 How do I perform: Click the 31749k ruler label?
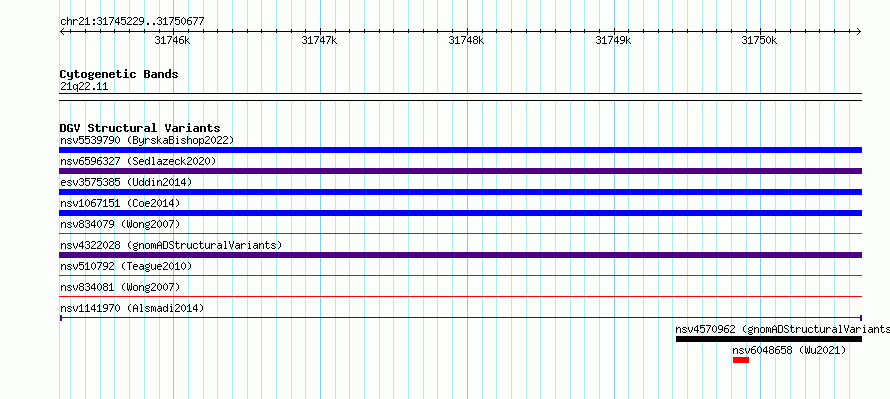coord(613,40)
